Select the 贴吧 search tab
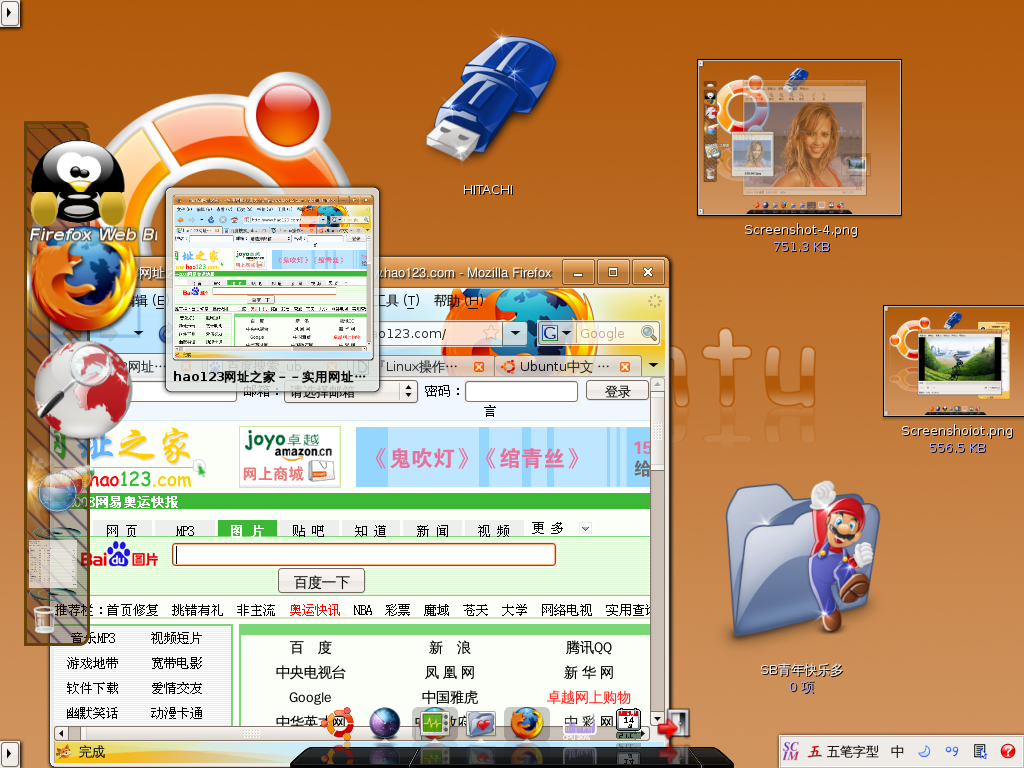Viewport: 1024px width, 768px height. pyautogui.click(x=308, y=530)
